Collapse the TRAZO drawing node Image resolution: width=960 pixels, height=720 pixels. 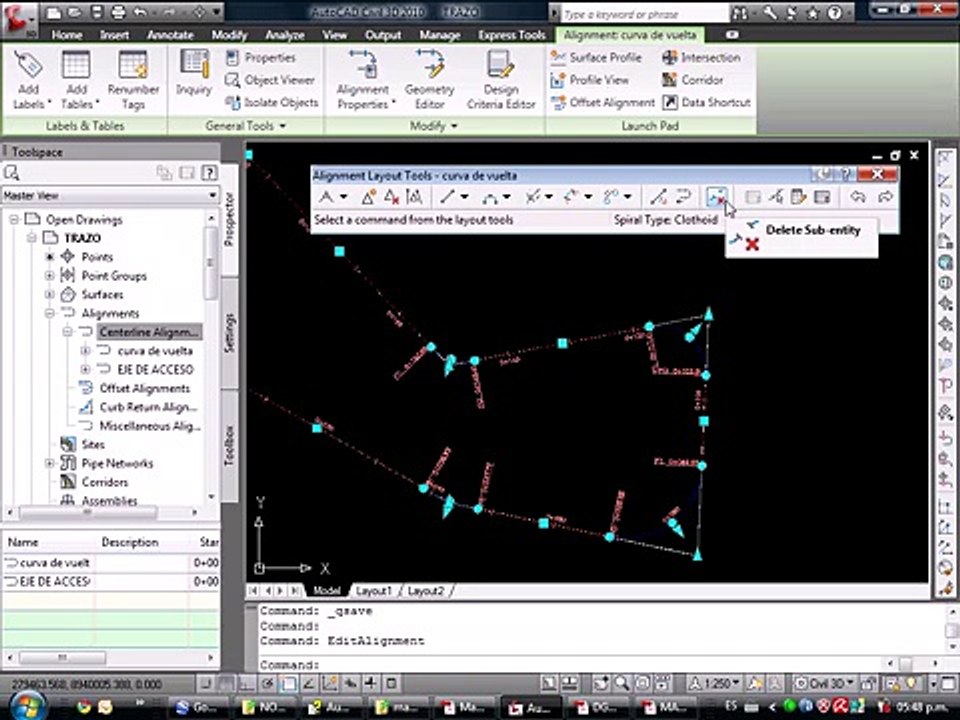[x=31, y=238]
